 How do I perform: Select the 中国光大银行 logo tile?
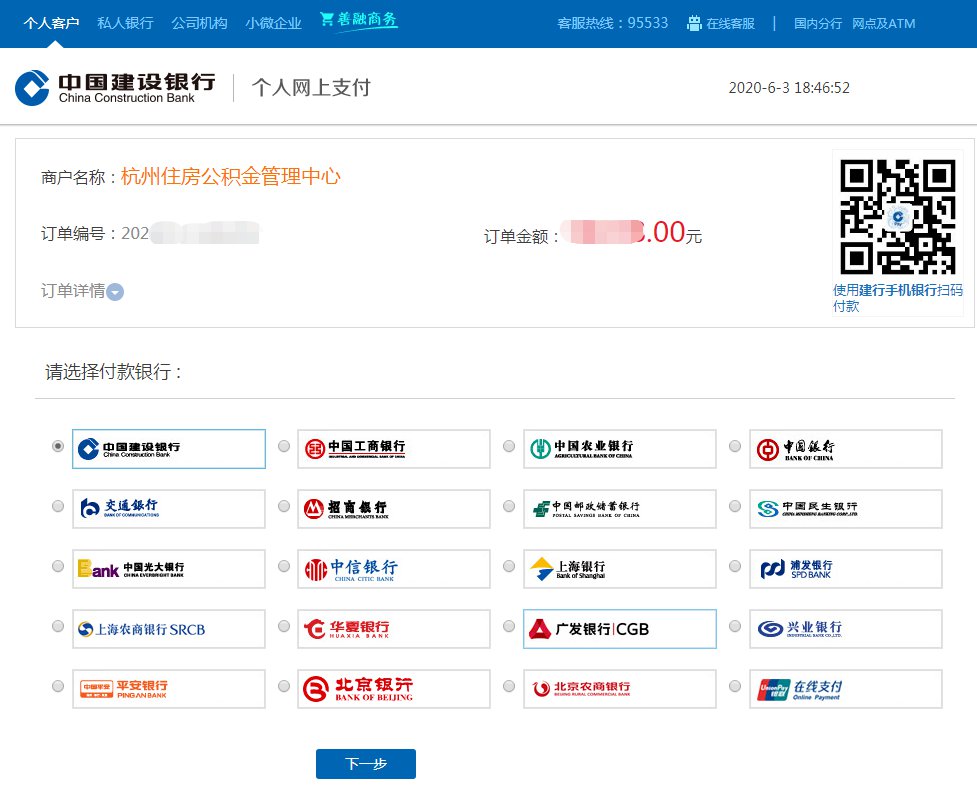click(169, 569)
